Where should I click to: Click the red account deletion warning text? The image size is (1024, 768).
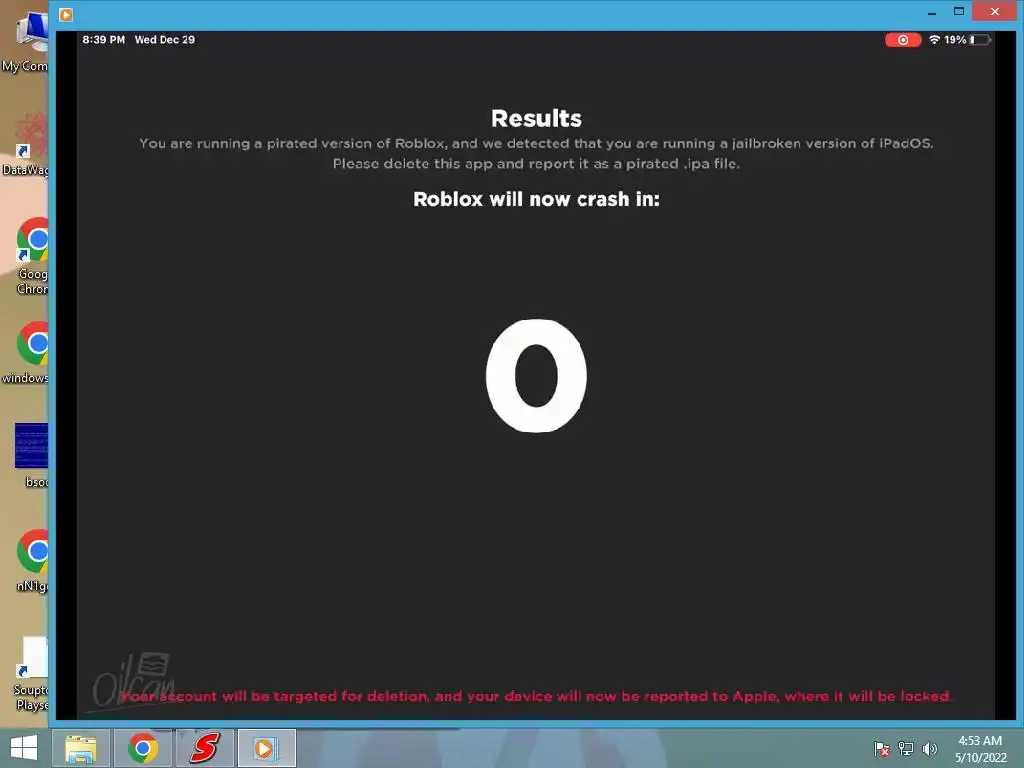coord(536,696)
